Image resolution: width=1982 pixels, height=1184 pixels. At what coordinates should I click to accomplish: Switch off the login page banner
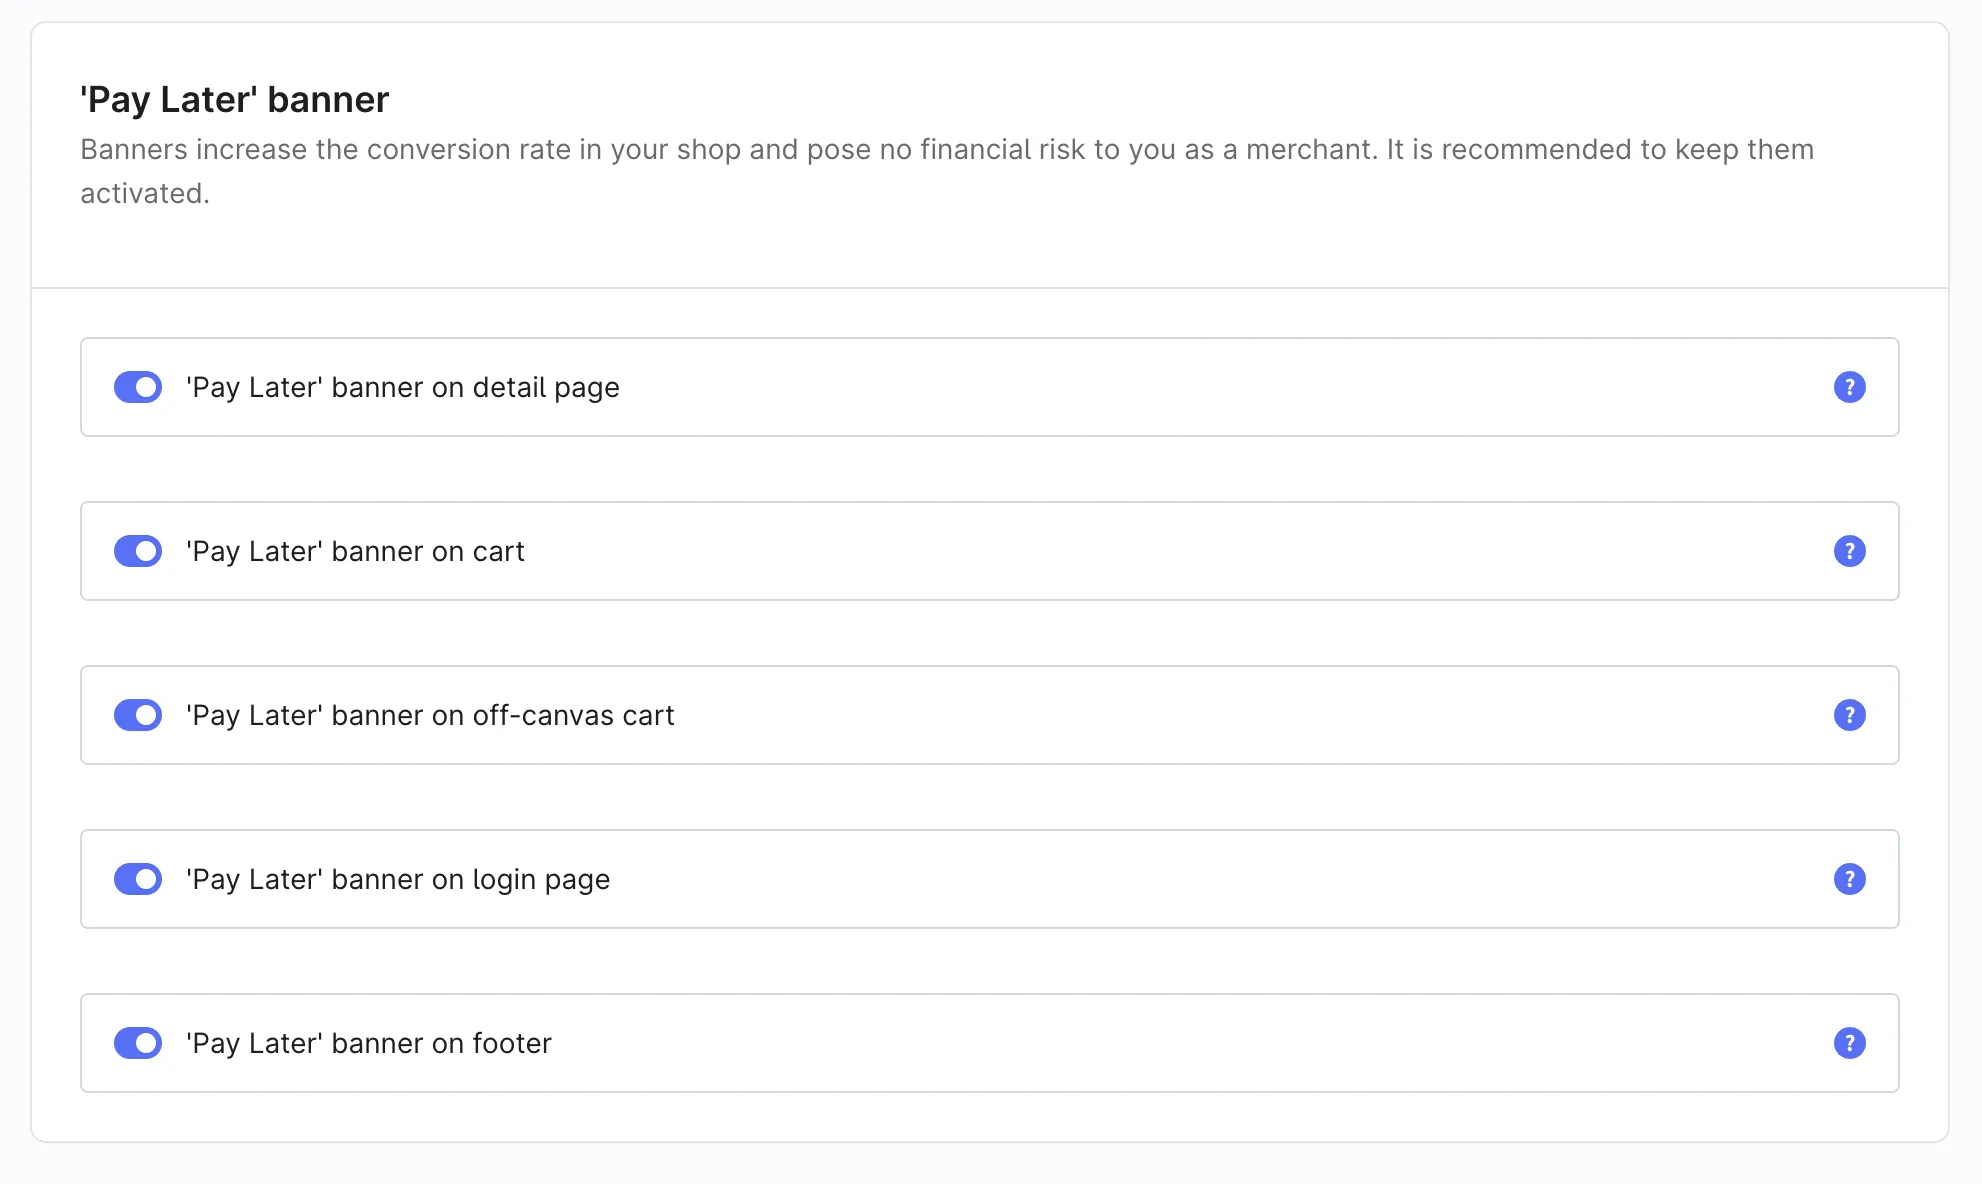pos(138,879)
